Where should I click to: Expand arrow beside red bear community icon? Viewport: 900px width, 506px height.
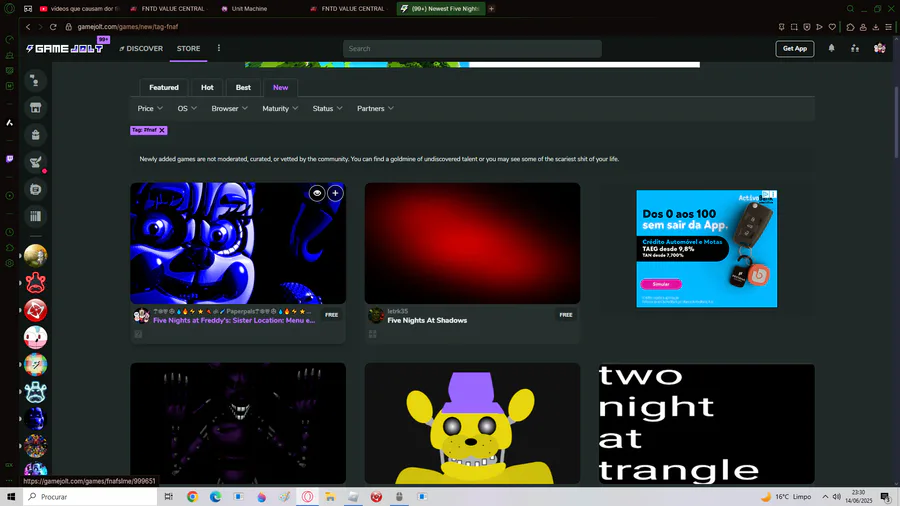click(x=20, y=283)
